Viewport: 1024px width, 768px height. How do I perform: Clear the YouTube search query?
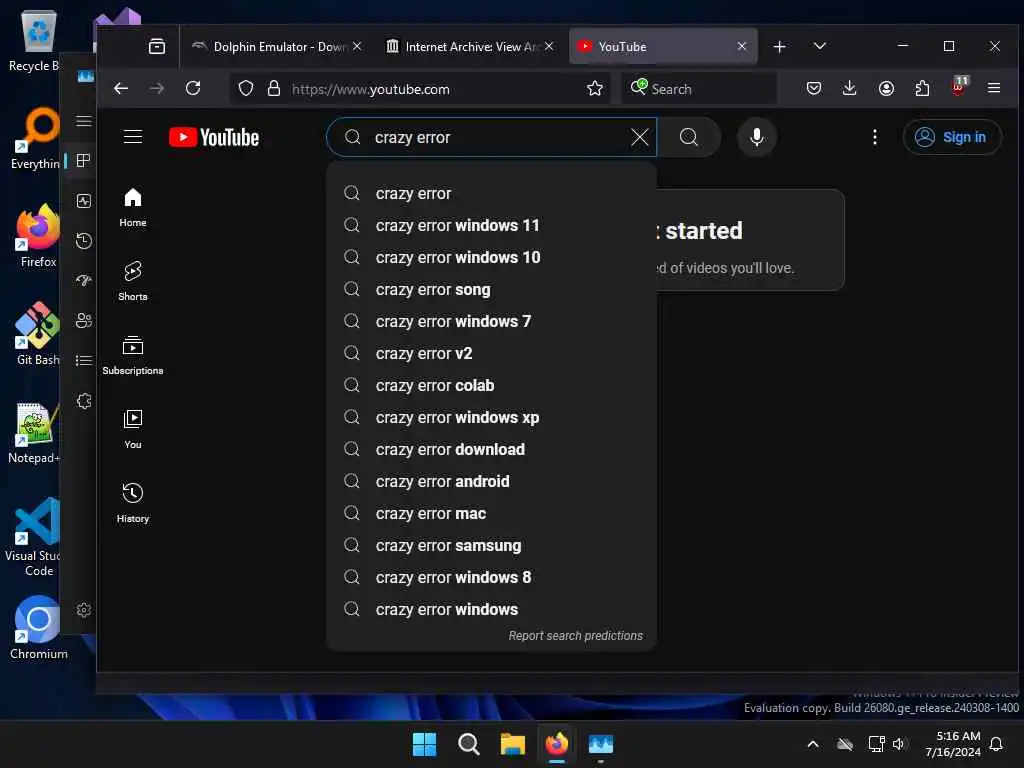point(639,137)
